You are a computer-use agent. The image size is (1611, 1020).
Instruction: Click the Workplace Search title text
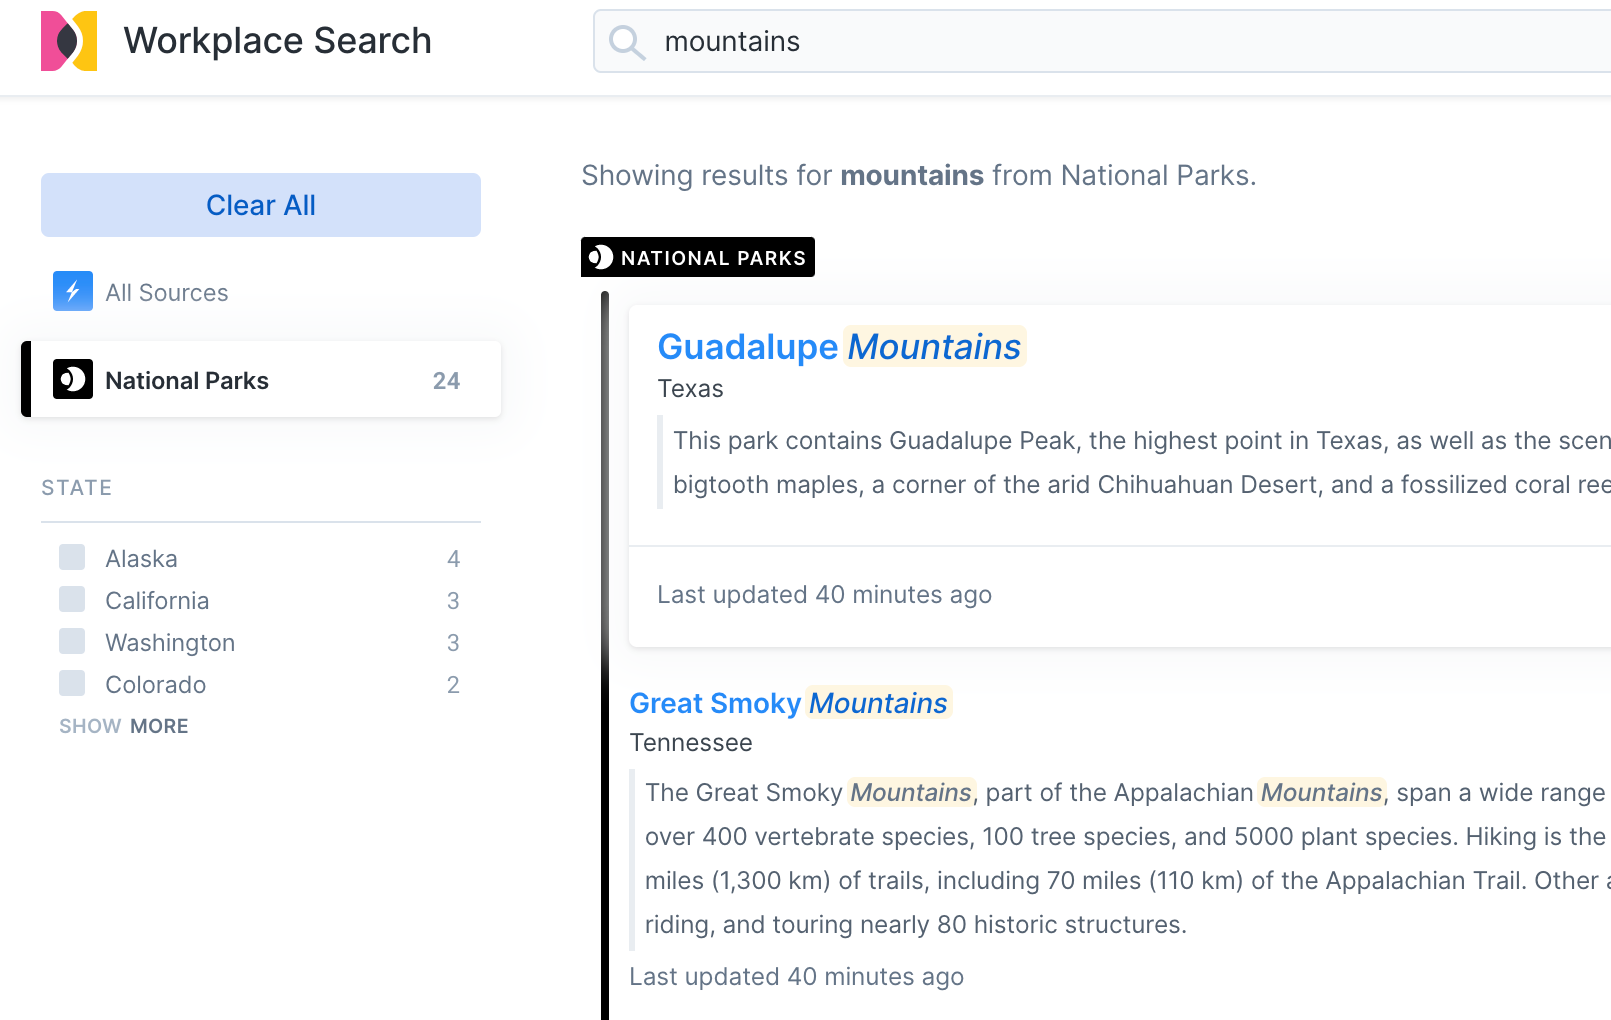(x=278, y=41)
